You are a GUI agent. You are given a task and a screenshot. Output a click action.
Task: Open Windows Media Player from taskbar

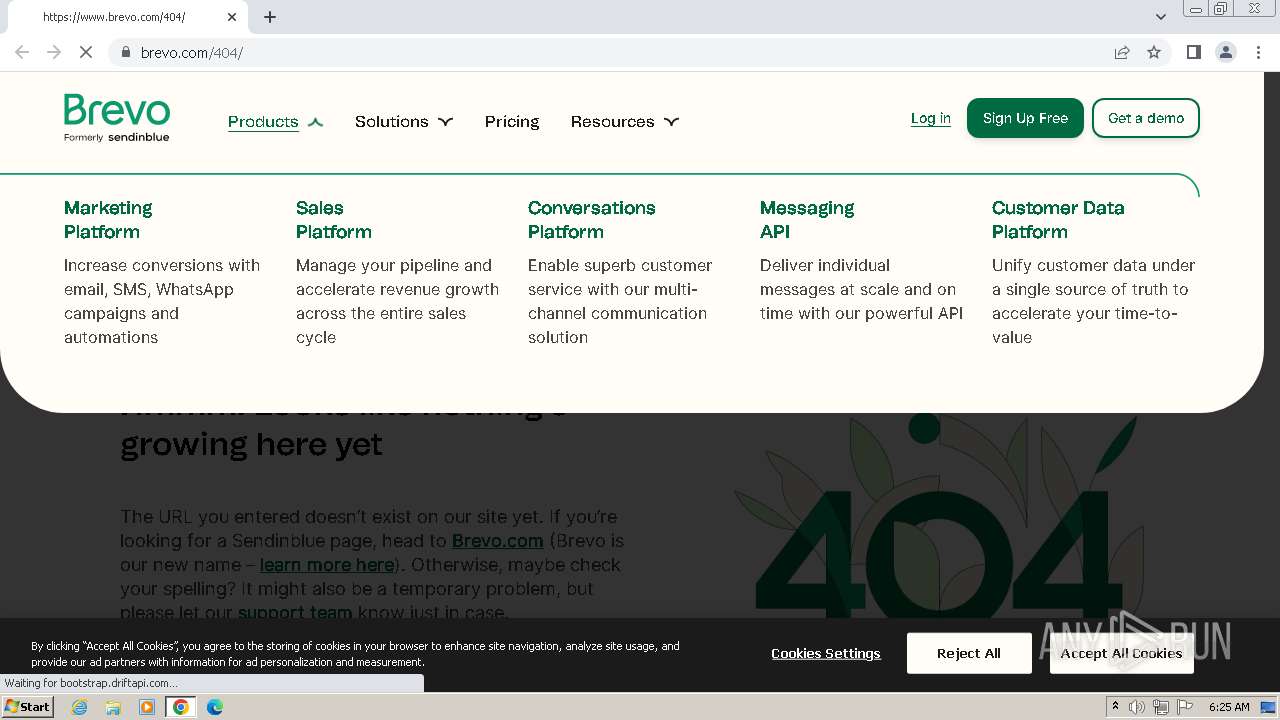[x=147, y=707]
